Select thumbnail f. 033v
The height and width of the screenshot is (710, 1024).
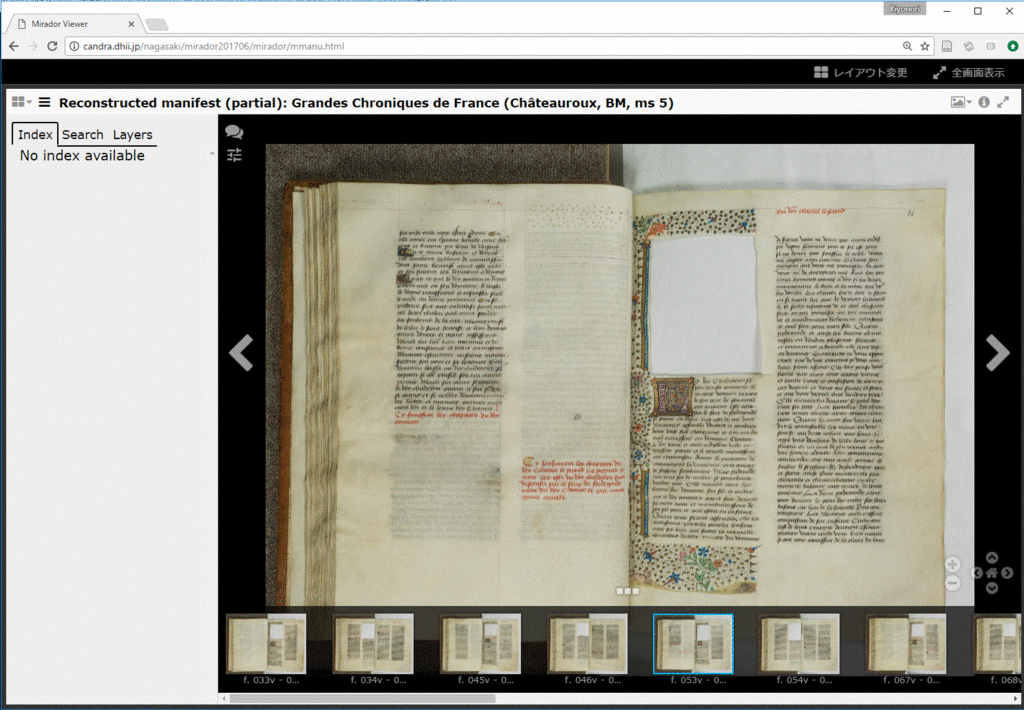[x=266, y=644]
